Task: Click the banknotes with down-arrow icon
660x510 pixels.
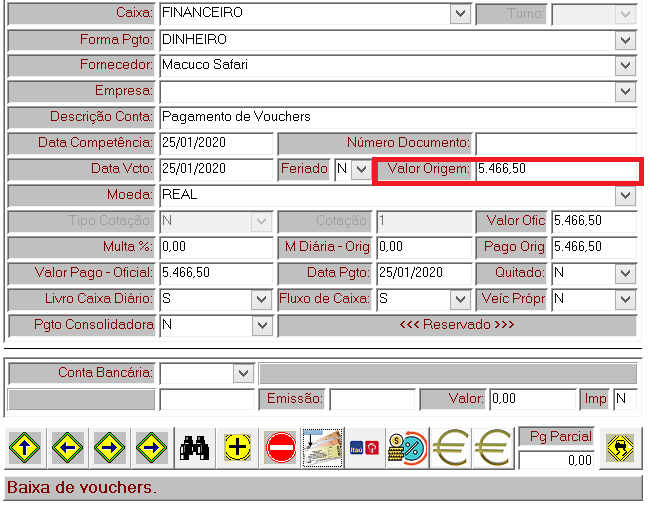Action: [x=322, y=448]
